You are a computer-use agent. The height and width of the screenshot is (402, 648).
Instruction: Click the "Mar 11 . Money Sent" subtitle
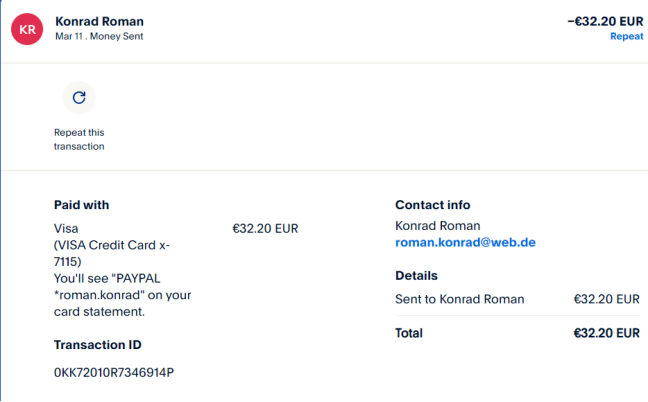99,37
